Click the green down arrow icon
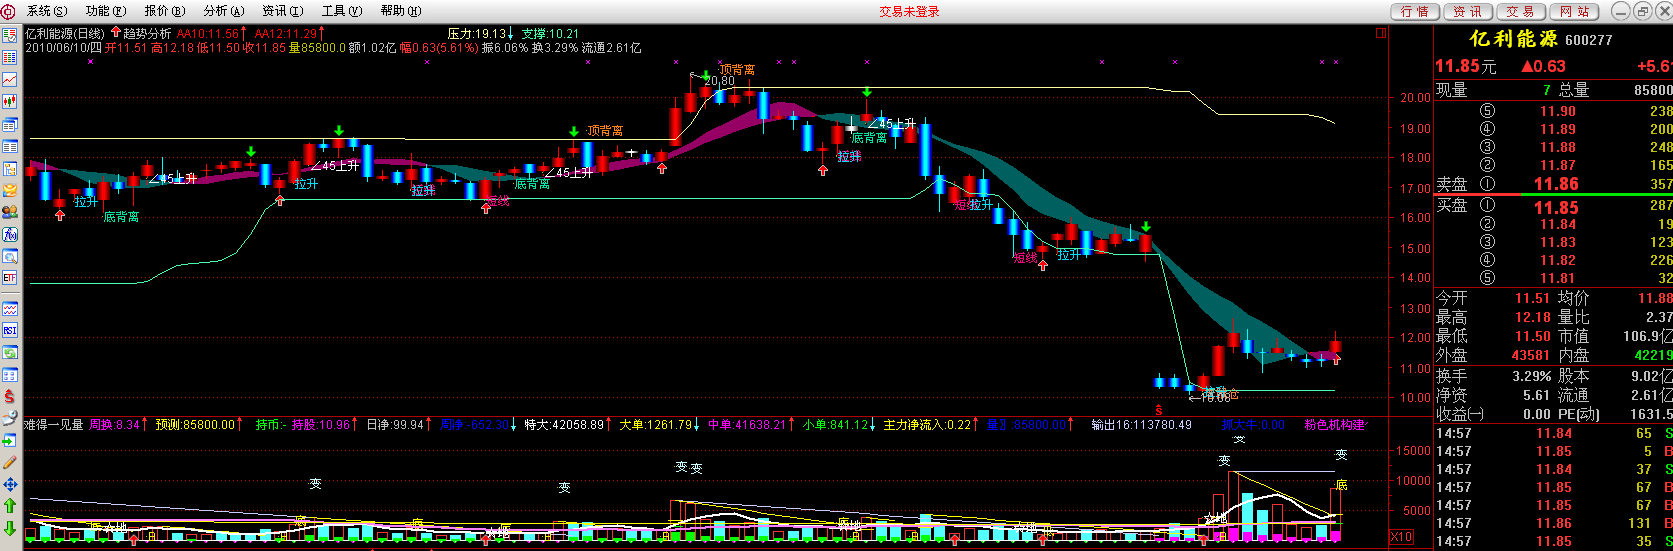The width and height of the screenshot is (1673, 551). pyautogui.click(x=9, y=528)
